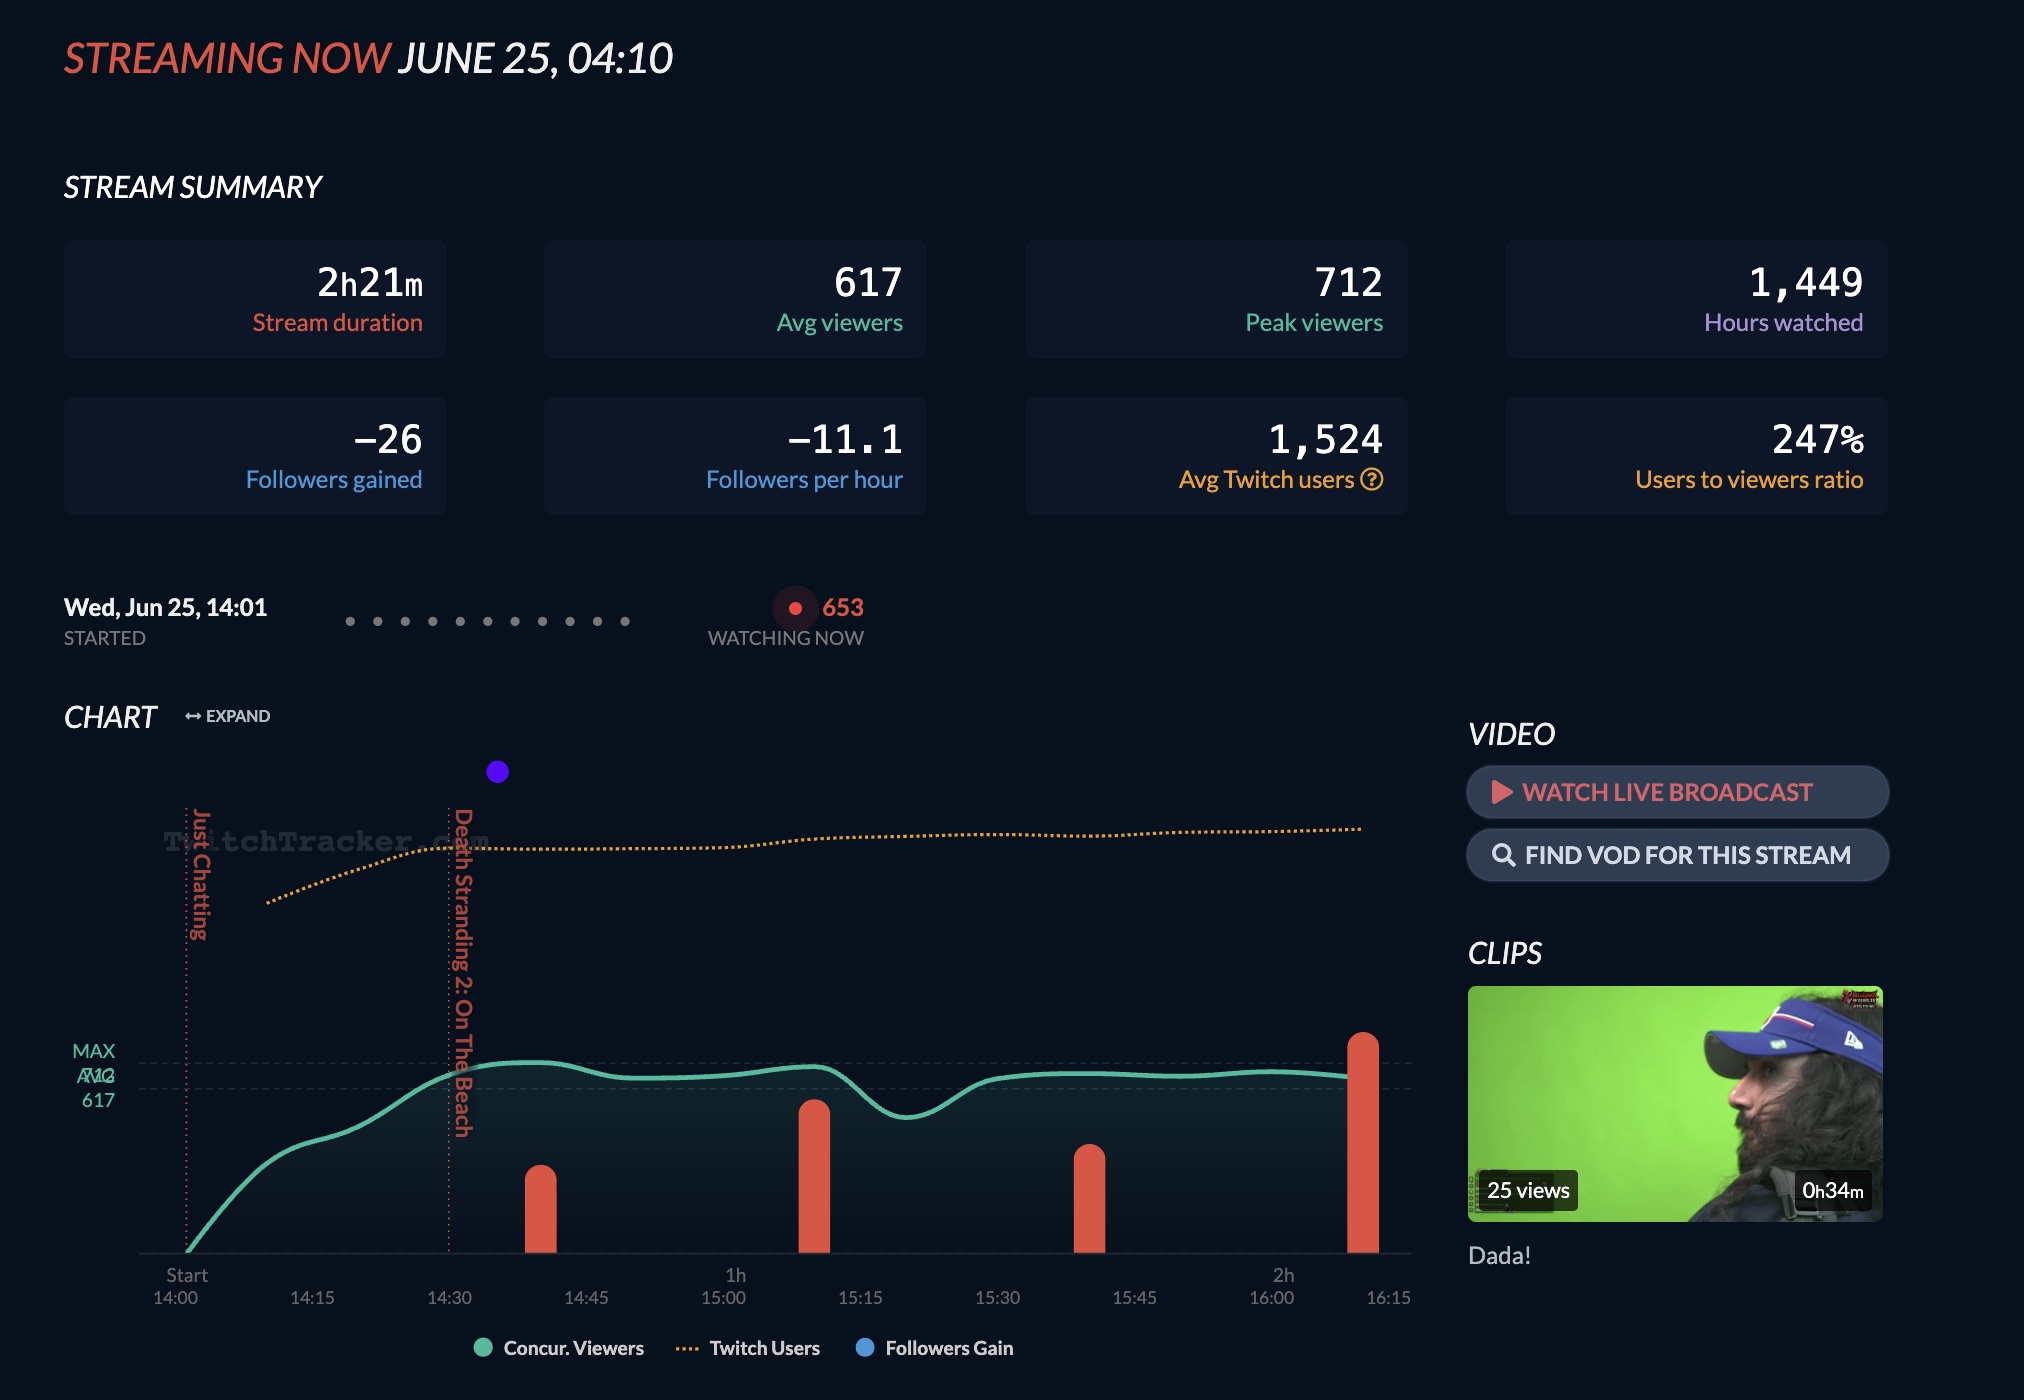Click the Wed, Jun 25, 14:01 start time
Screen dimensions: 2024x1400
[165, 607]
